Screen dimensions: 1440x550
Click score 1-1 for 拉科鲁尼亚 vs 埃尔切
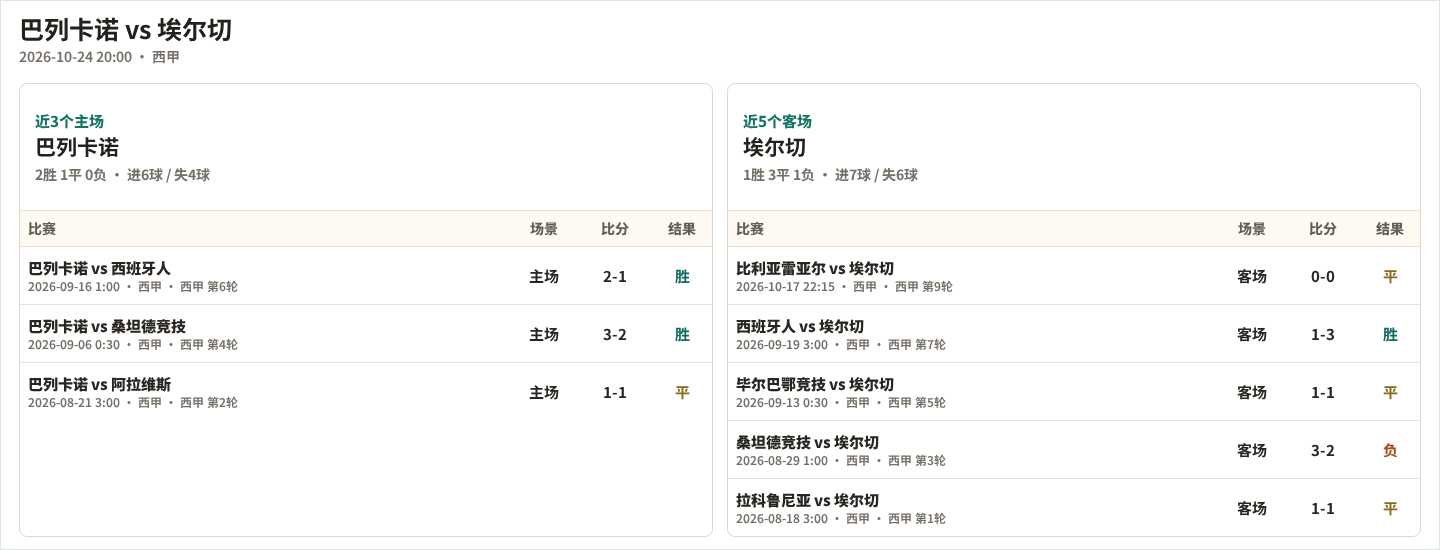click(x=1323, y=508)
